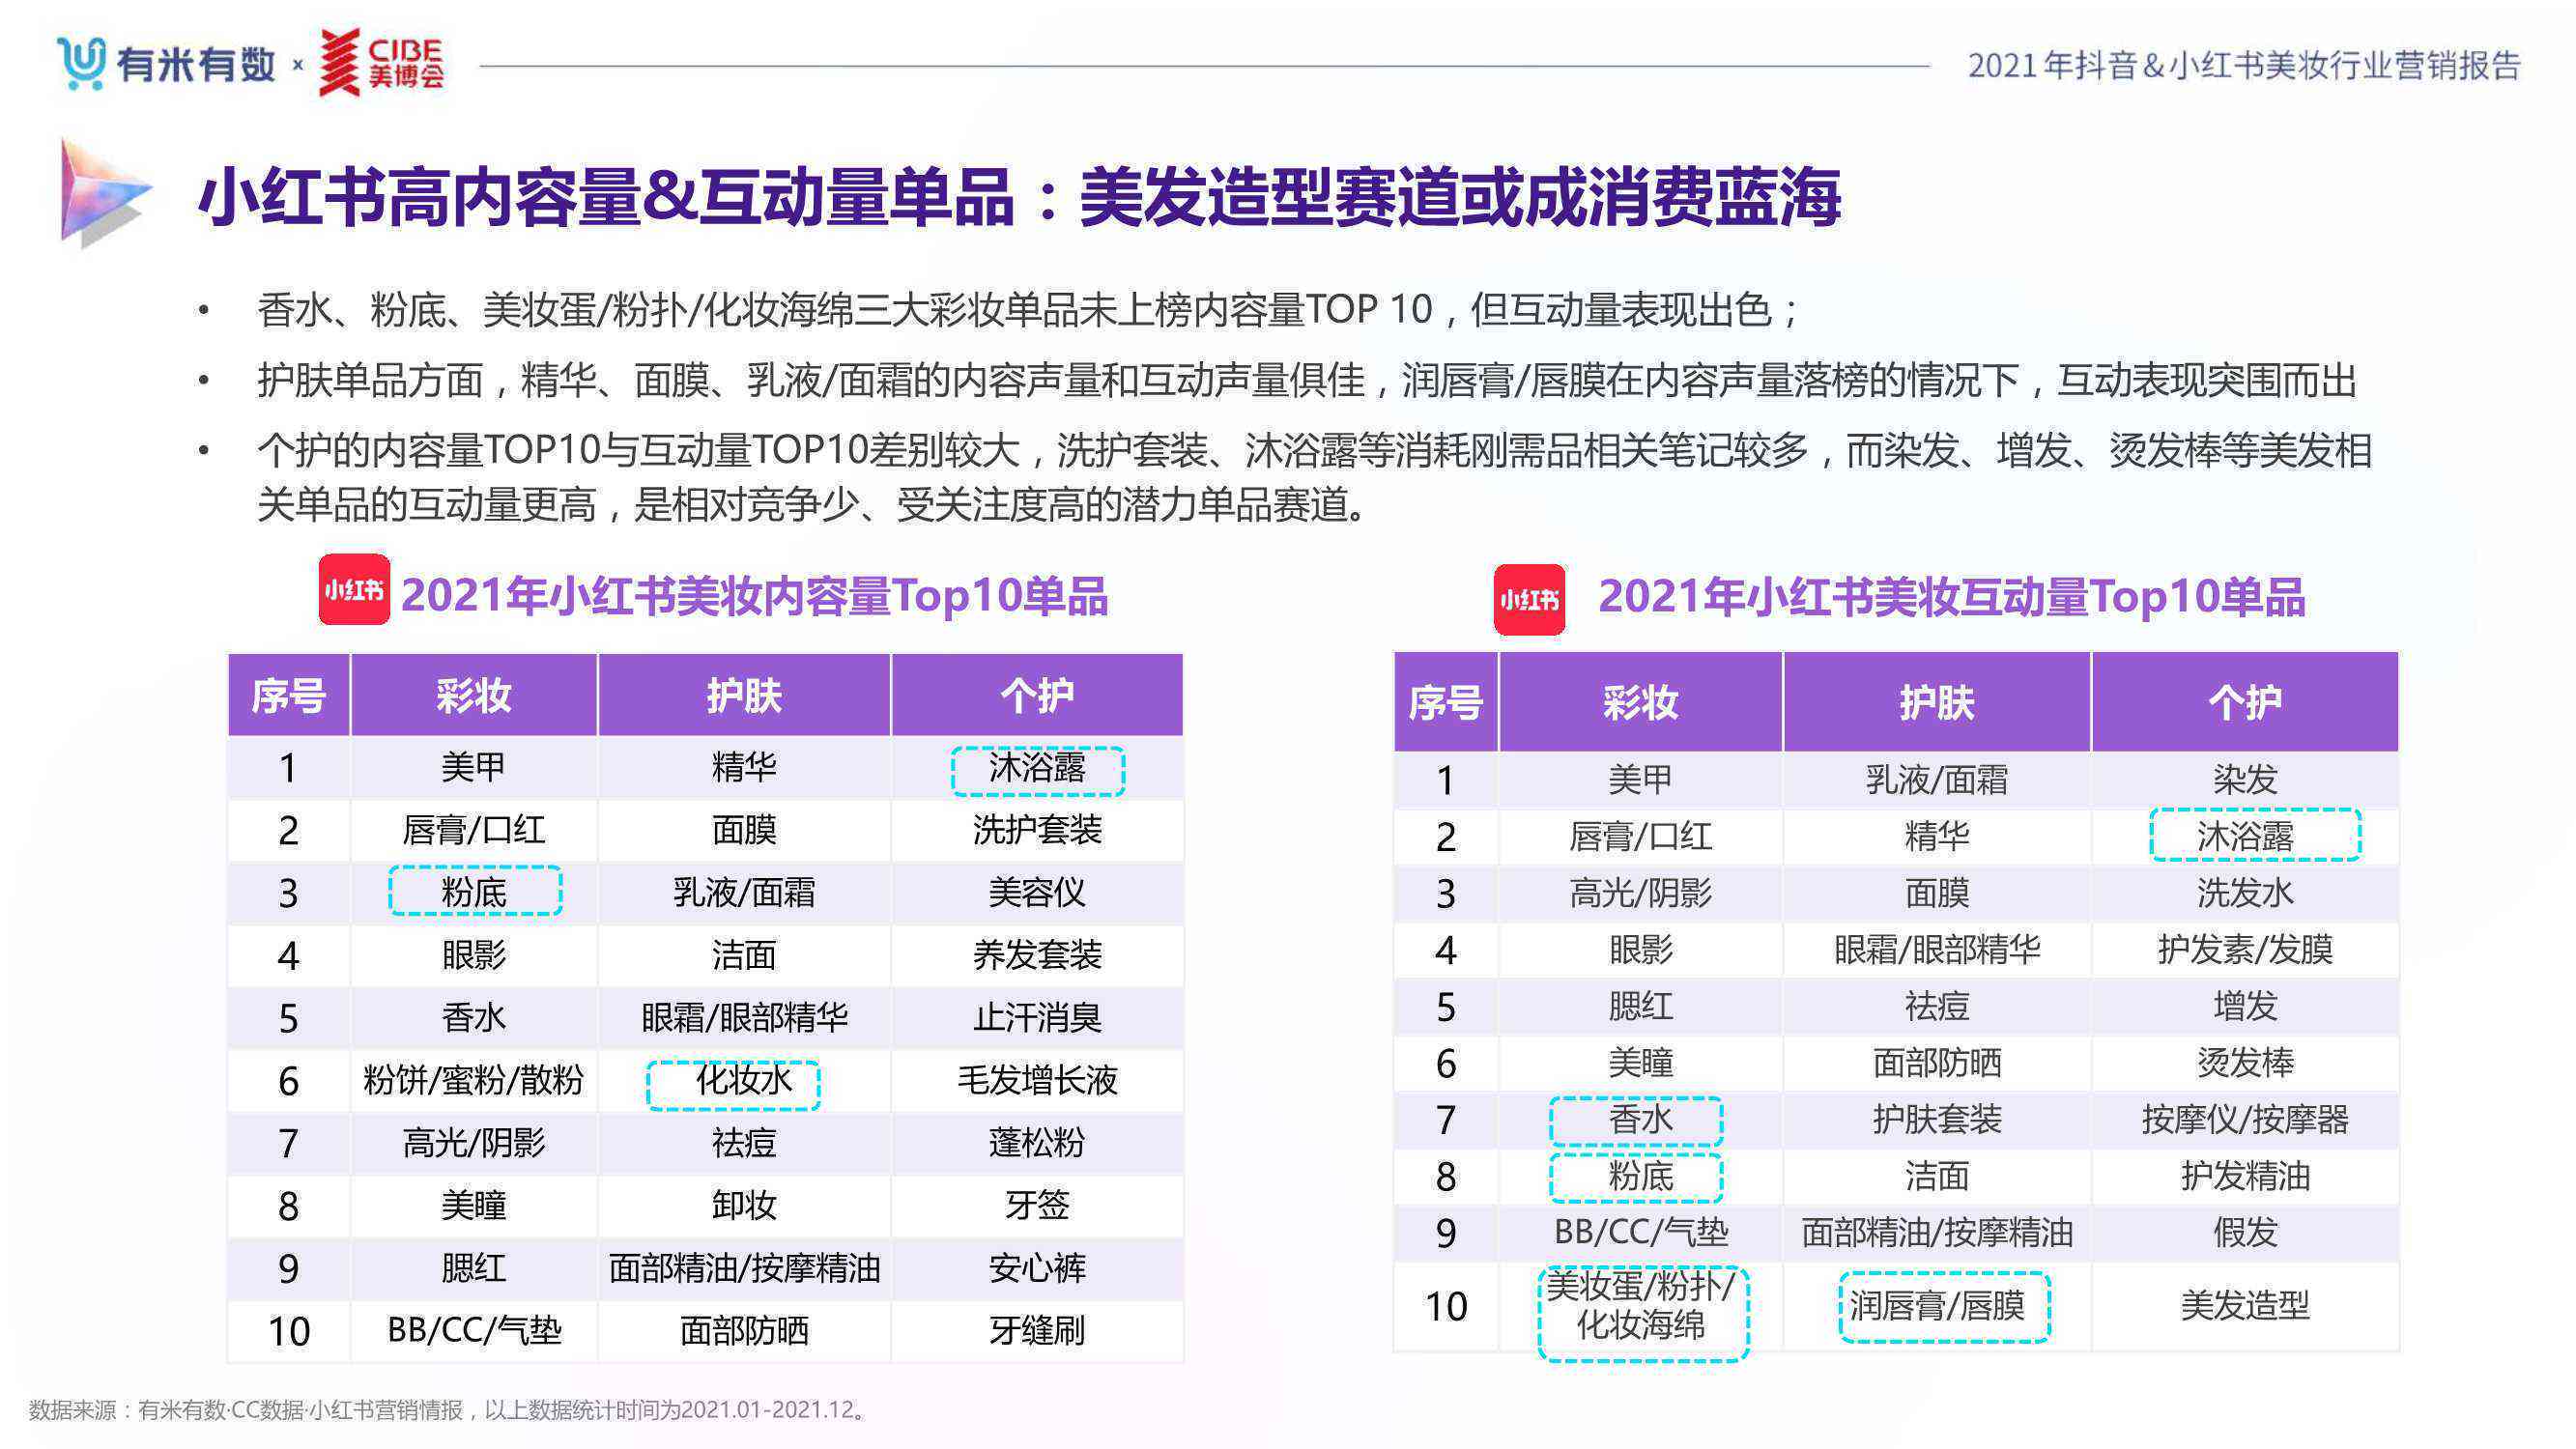Viewport: 2576px width, 1449px height.
Task: Click 美瞳 in the 互动量 table's row 6
Action: pos(1640,1062)
